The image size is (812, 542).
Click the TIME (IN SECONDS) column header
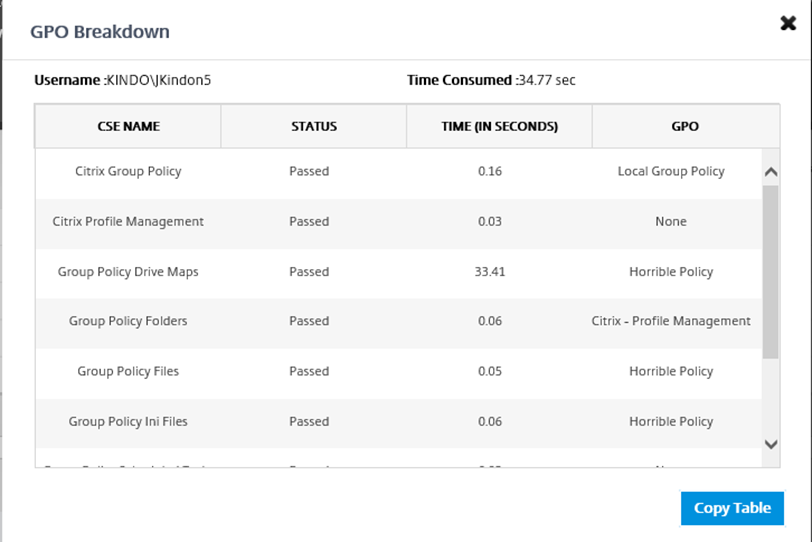click(x=499, y=126)
